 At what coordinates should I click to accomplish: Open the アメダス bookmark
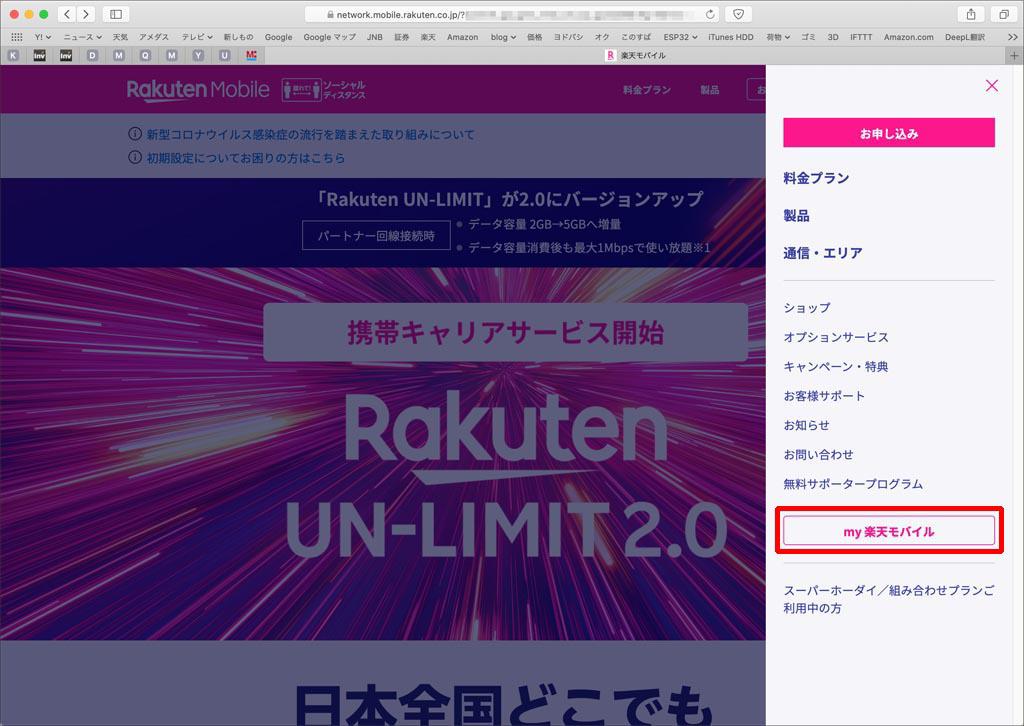coord(153,37)
